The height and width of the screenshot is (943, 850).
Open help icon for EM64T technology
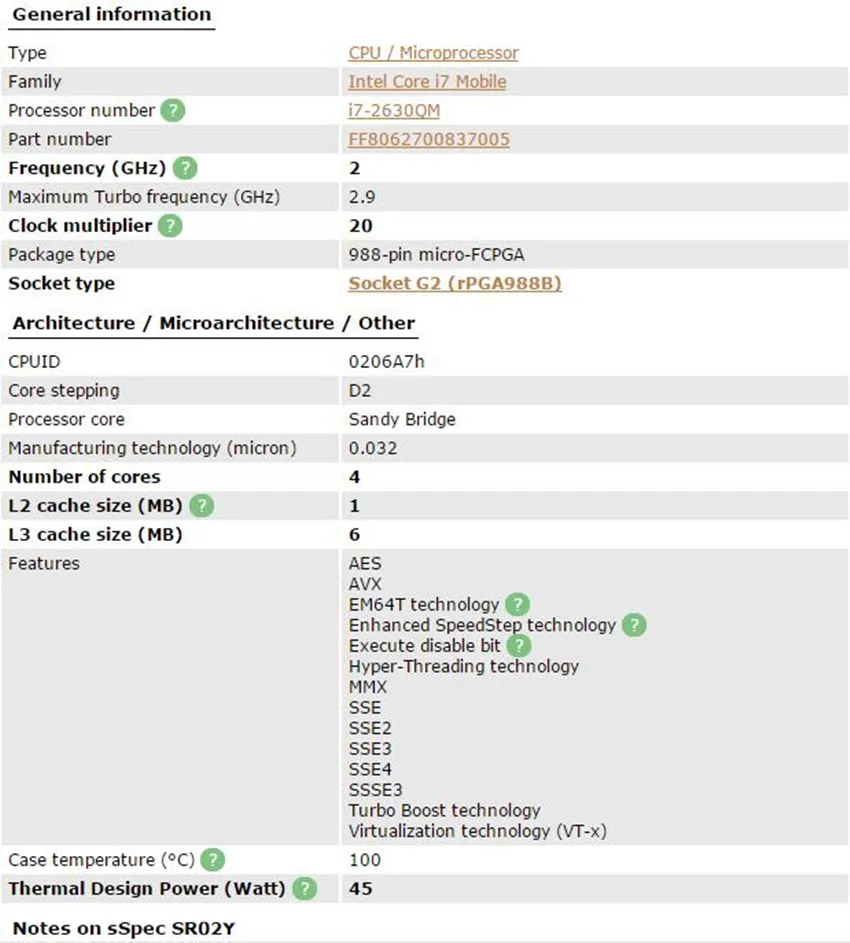(x=517, y=604)
